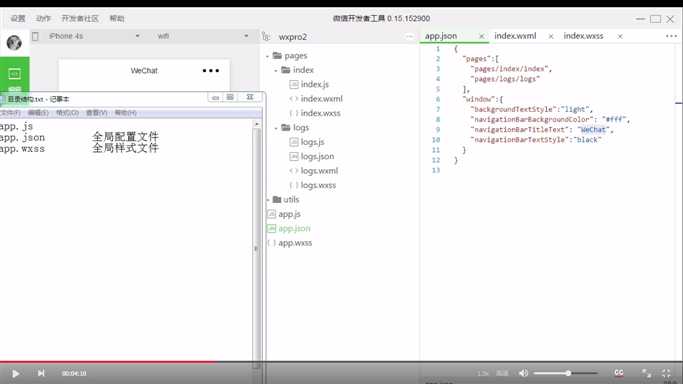Toggle closed captions CC button
This screenshot has height=384, width=683.
(619, 373)
